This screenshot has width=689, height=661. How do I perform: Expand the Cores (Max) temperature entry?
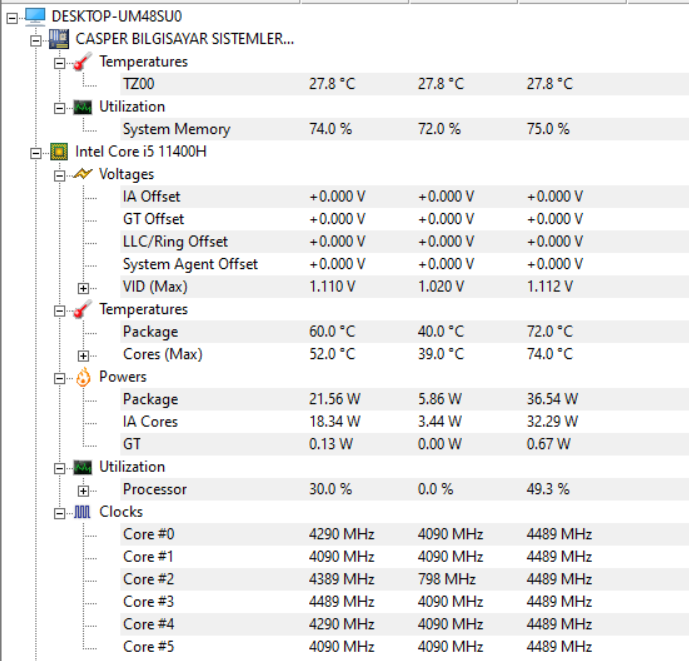(83, 355)
